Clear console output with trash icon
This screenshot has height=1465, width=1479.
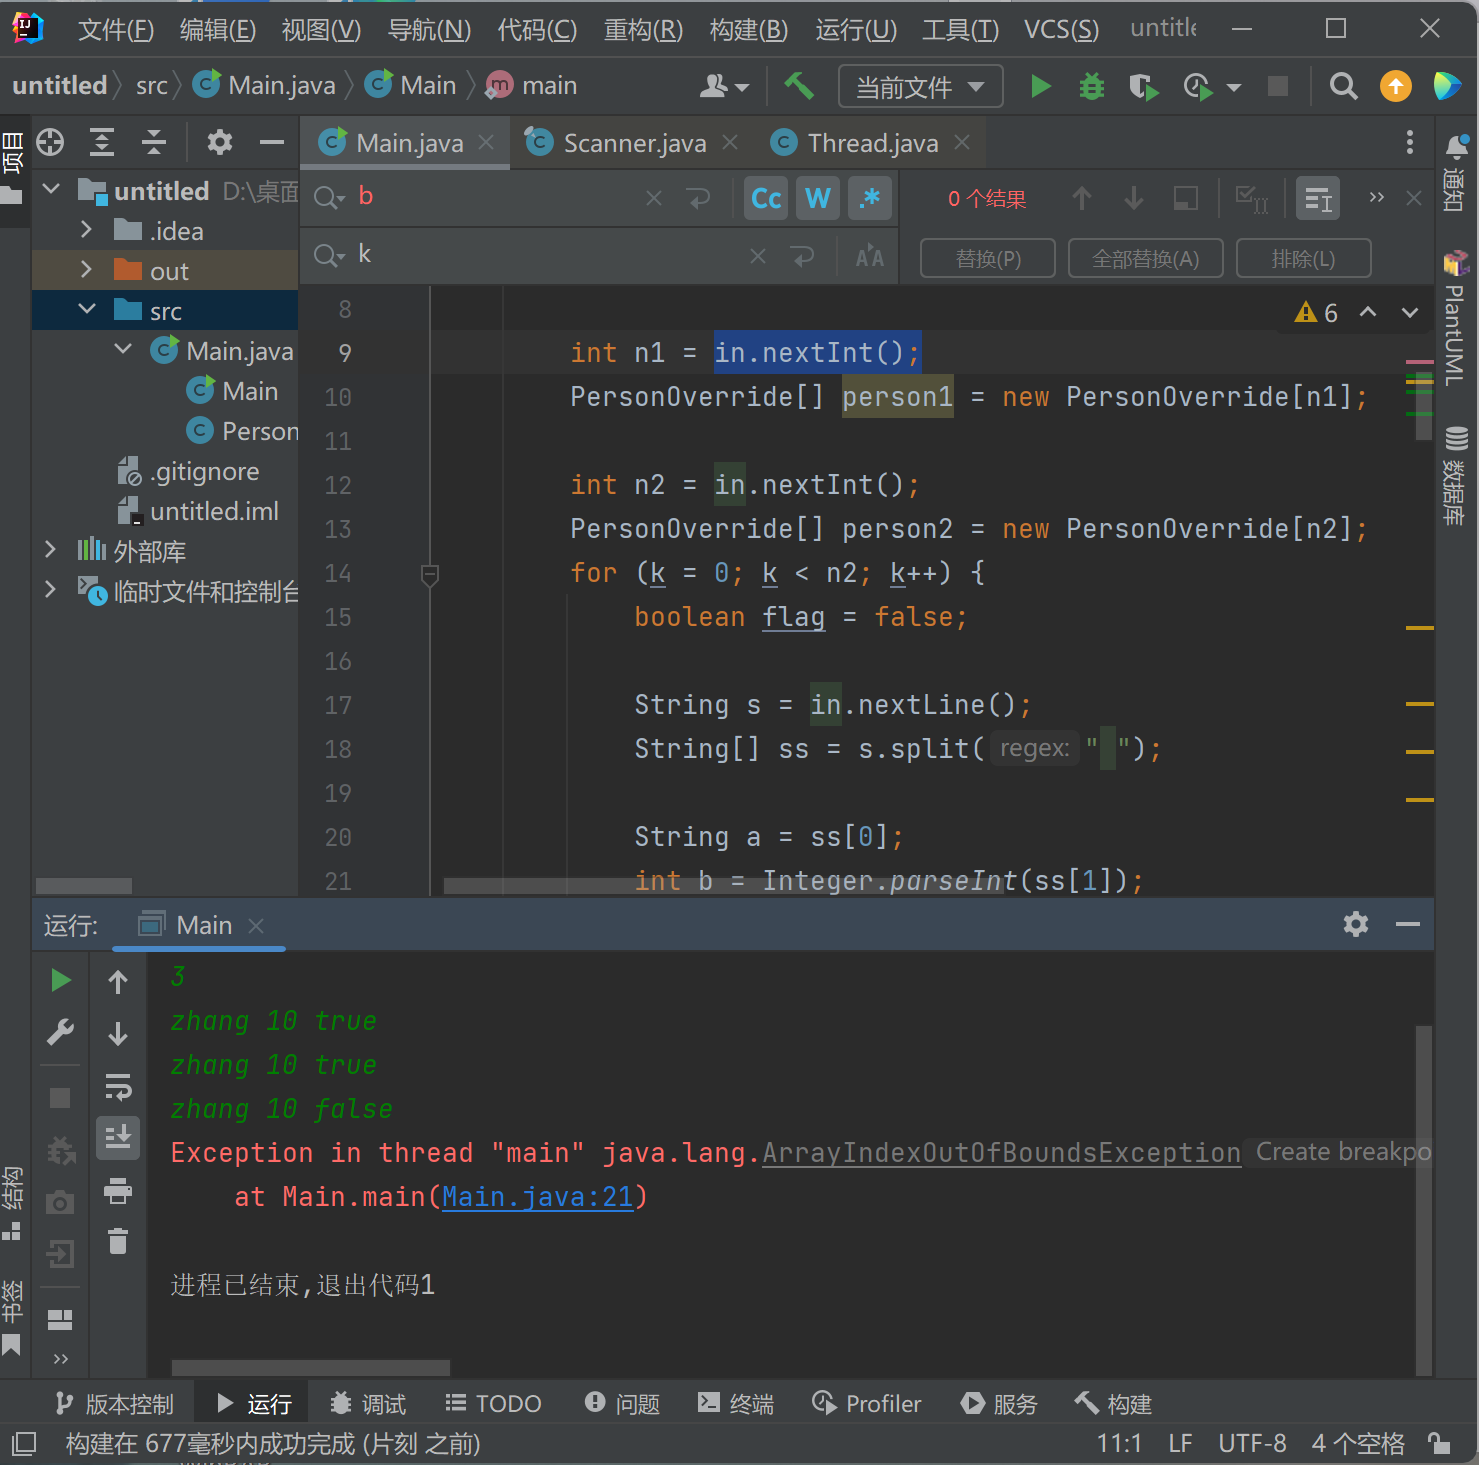point(118,1241)
